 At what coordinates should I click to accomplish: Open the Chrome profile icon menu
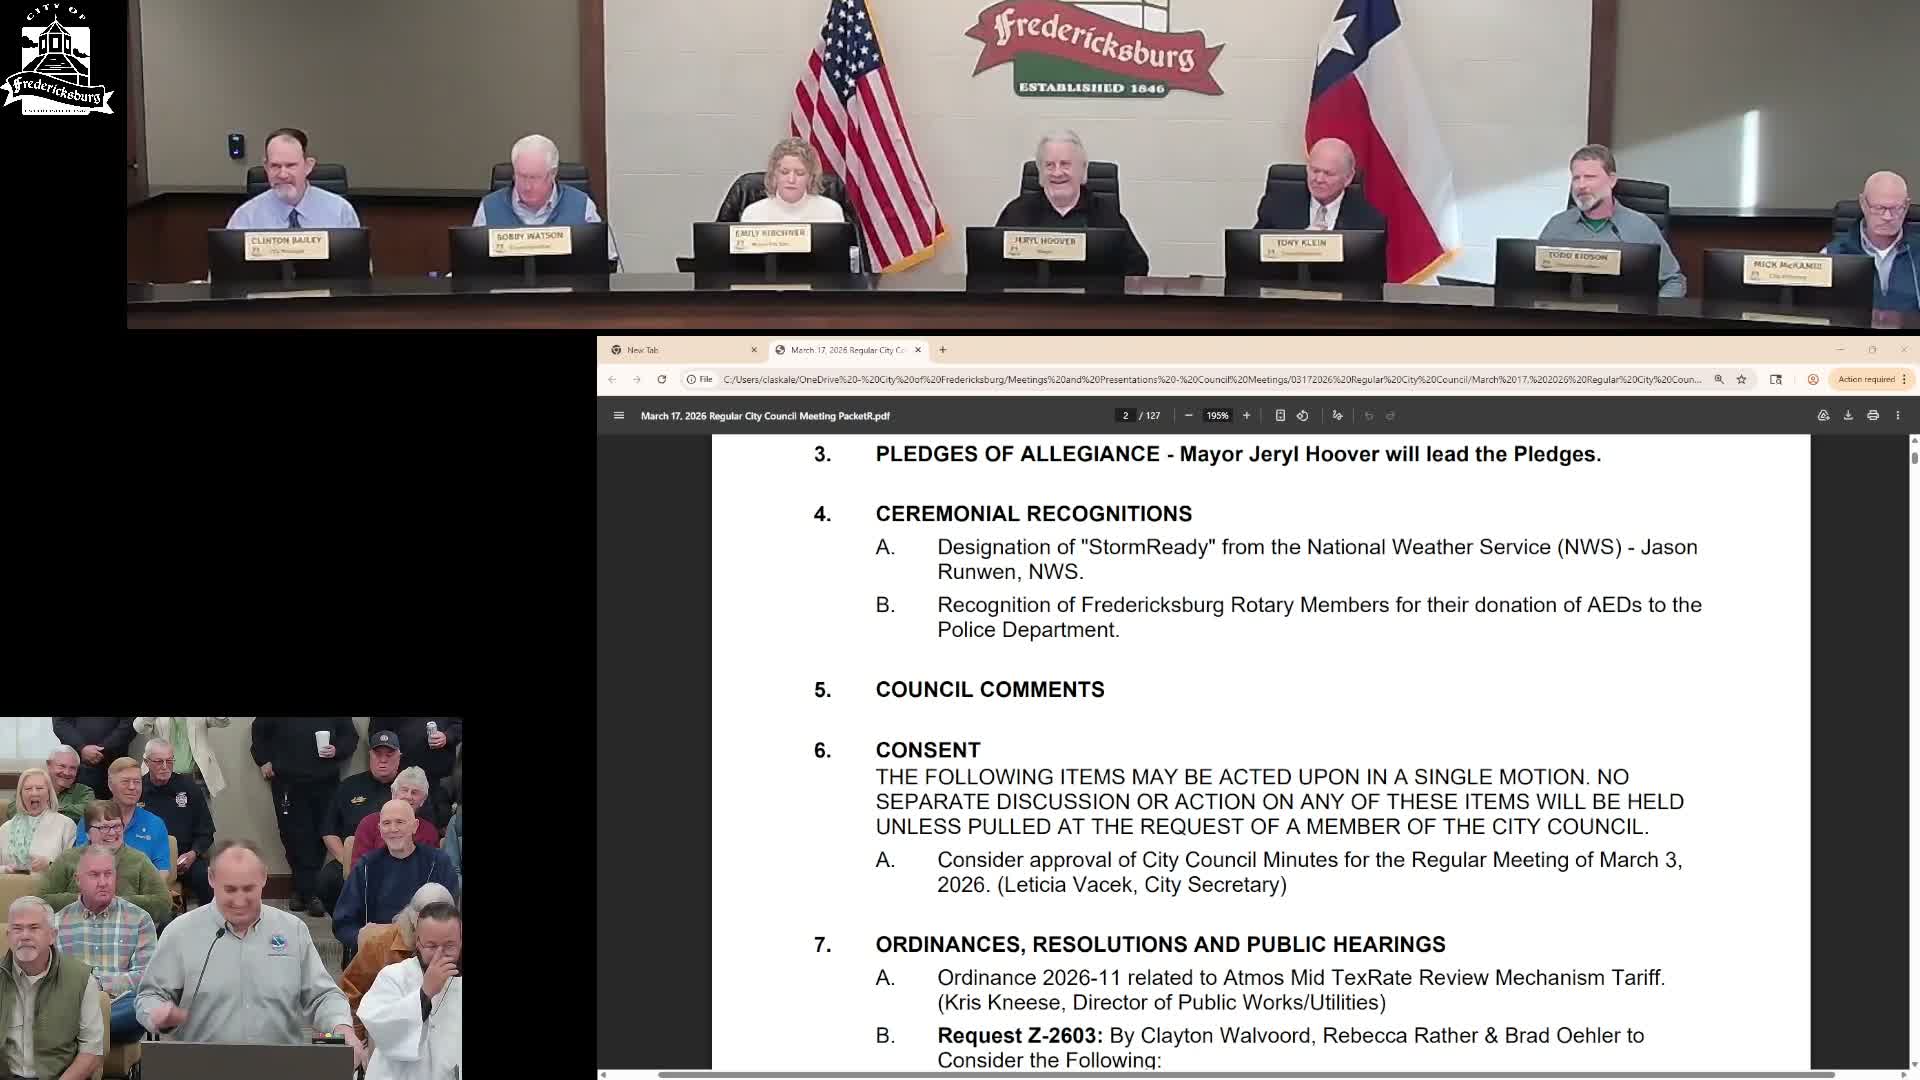[x=1813, y=380]
